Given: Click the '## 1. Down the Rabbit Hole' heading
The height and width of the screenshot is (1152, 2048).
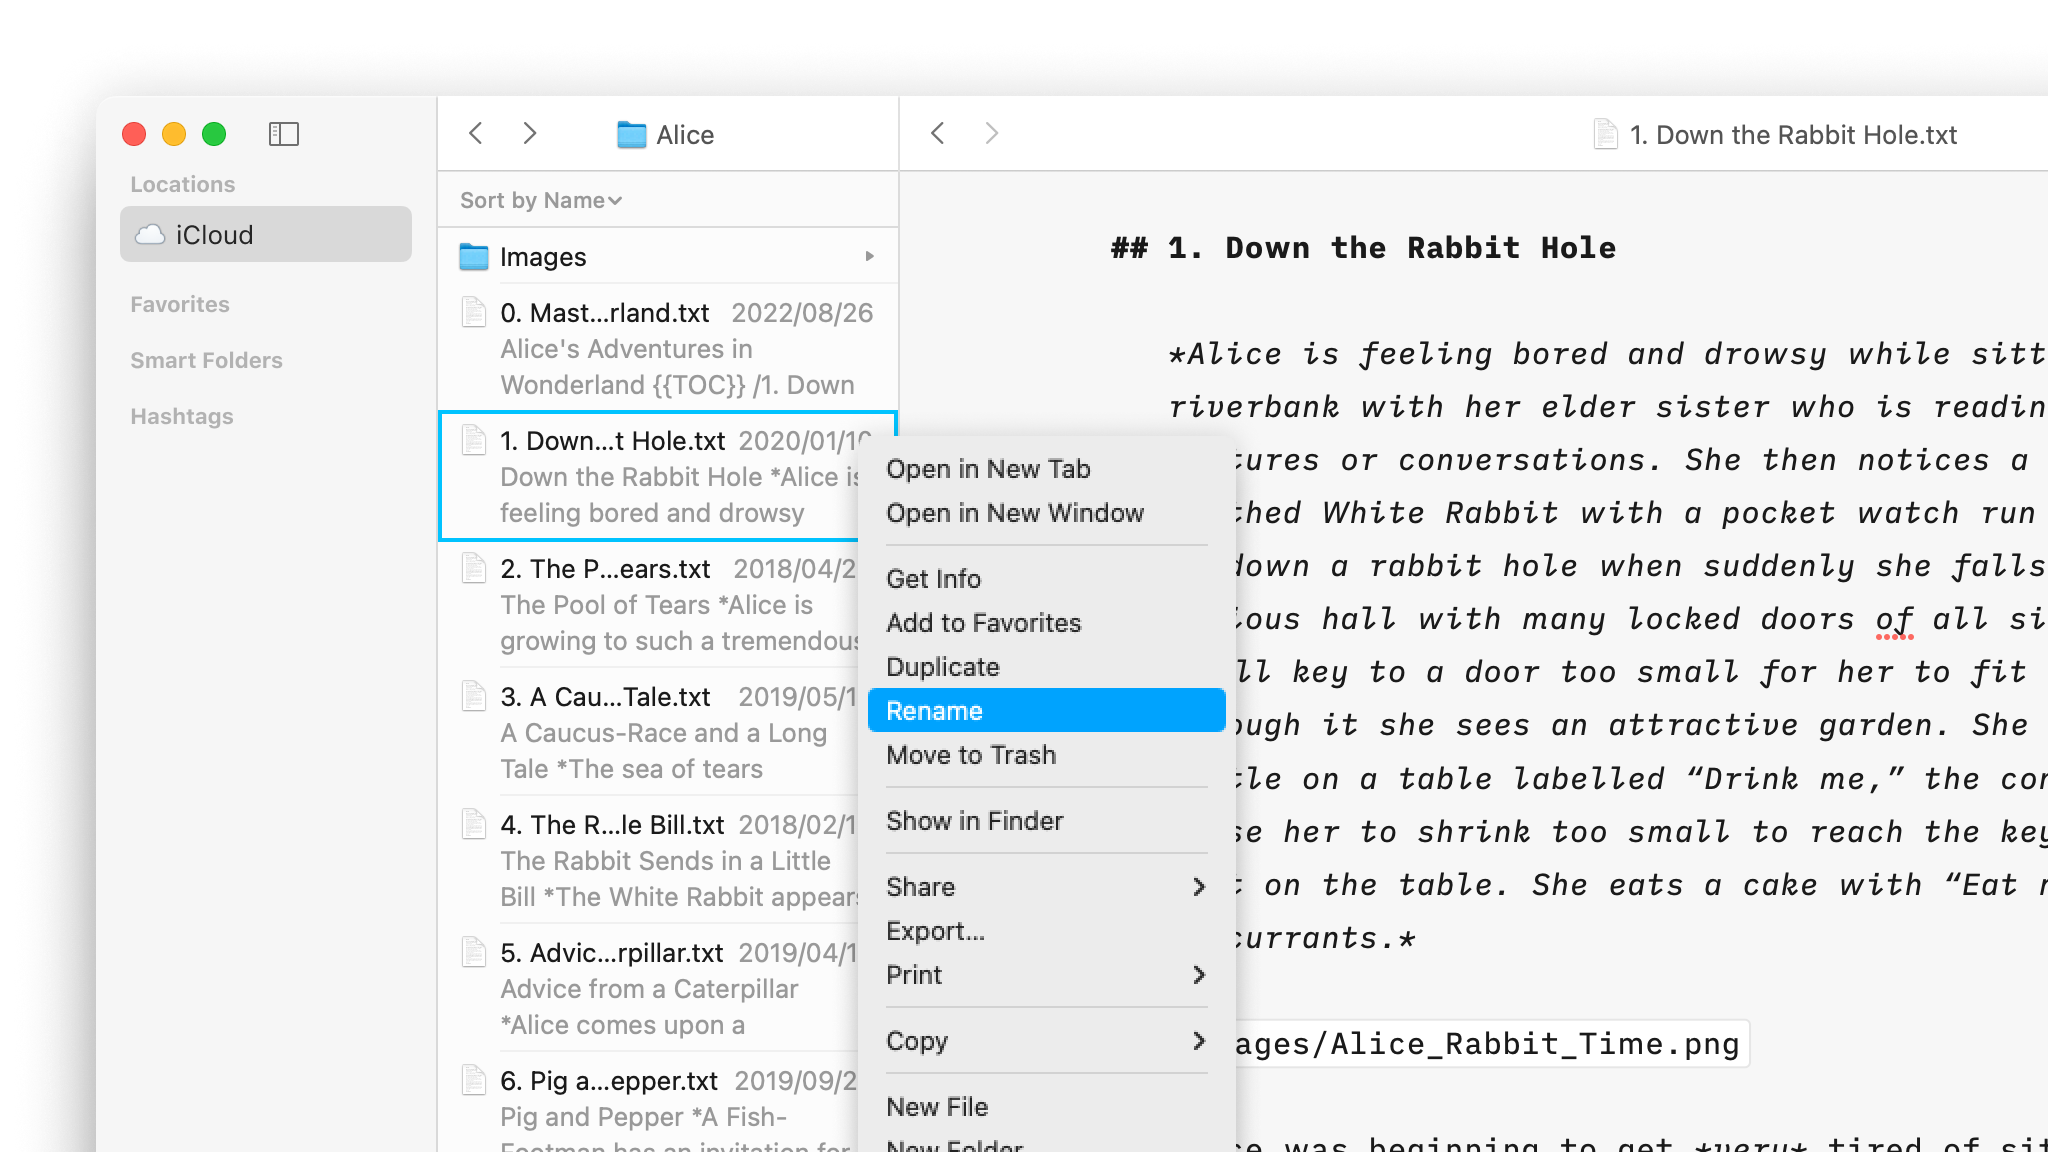Looking at the screenshot, I should [1363, 248].
